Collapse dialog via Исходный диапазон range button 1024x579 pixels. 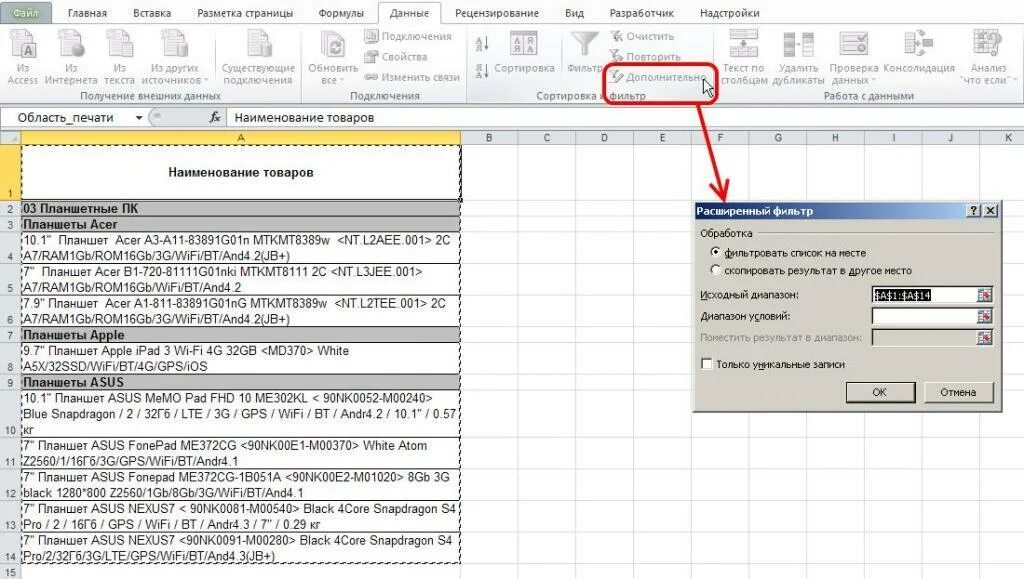click(984, 295)
